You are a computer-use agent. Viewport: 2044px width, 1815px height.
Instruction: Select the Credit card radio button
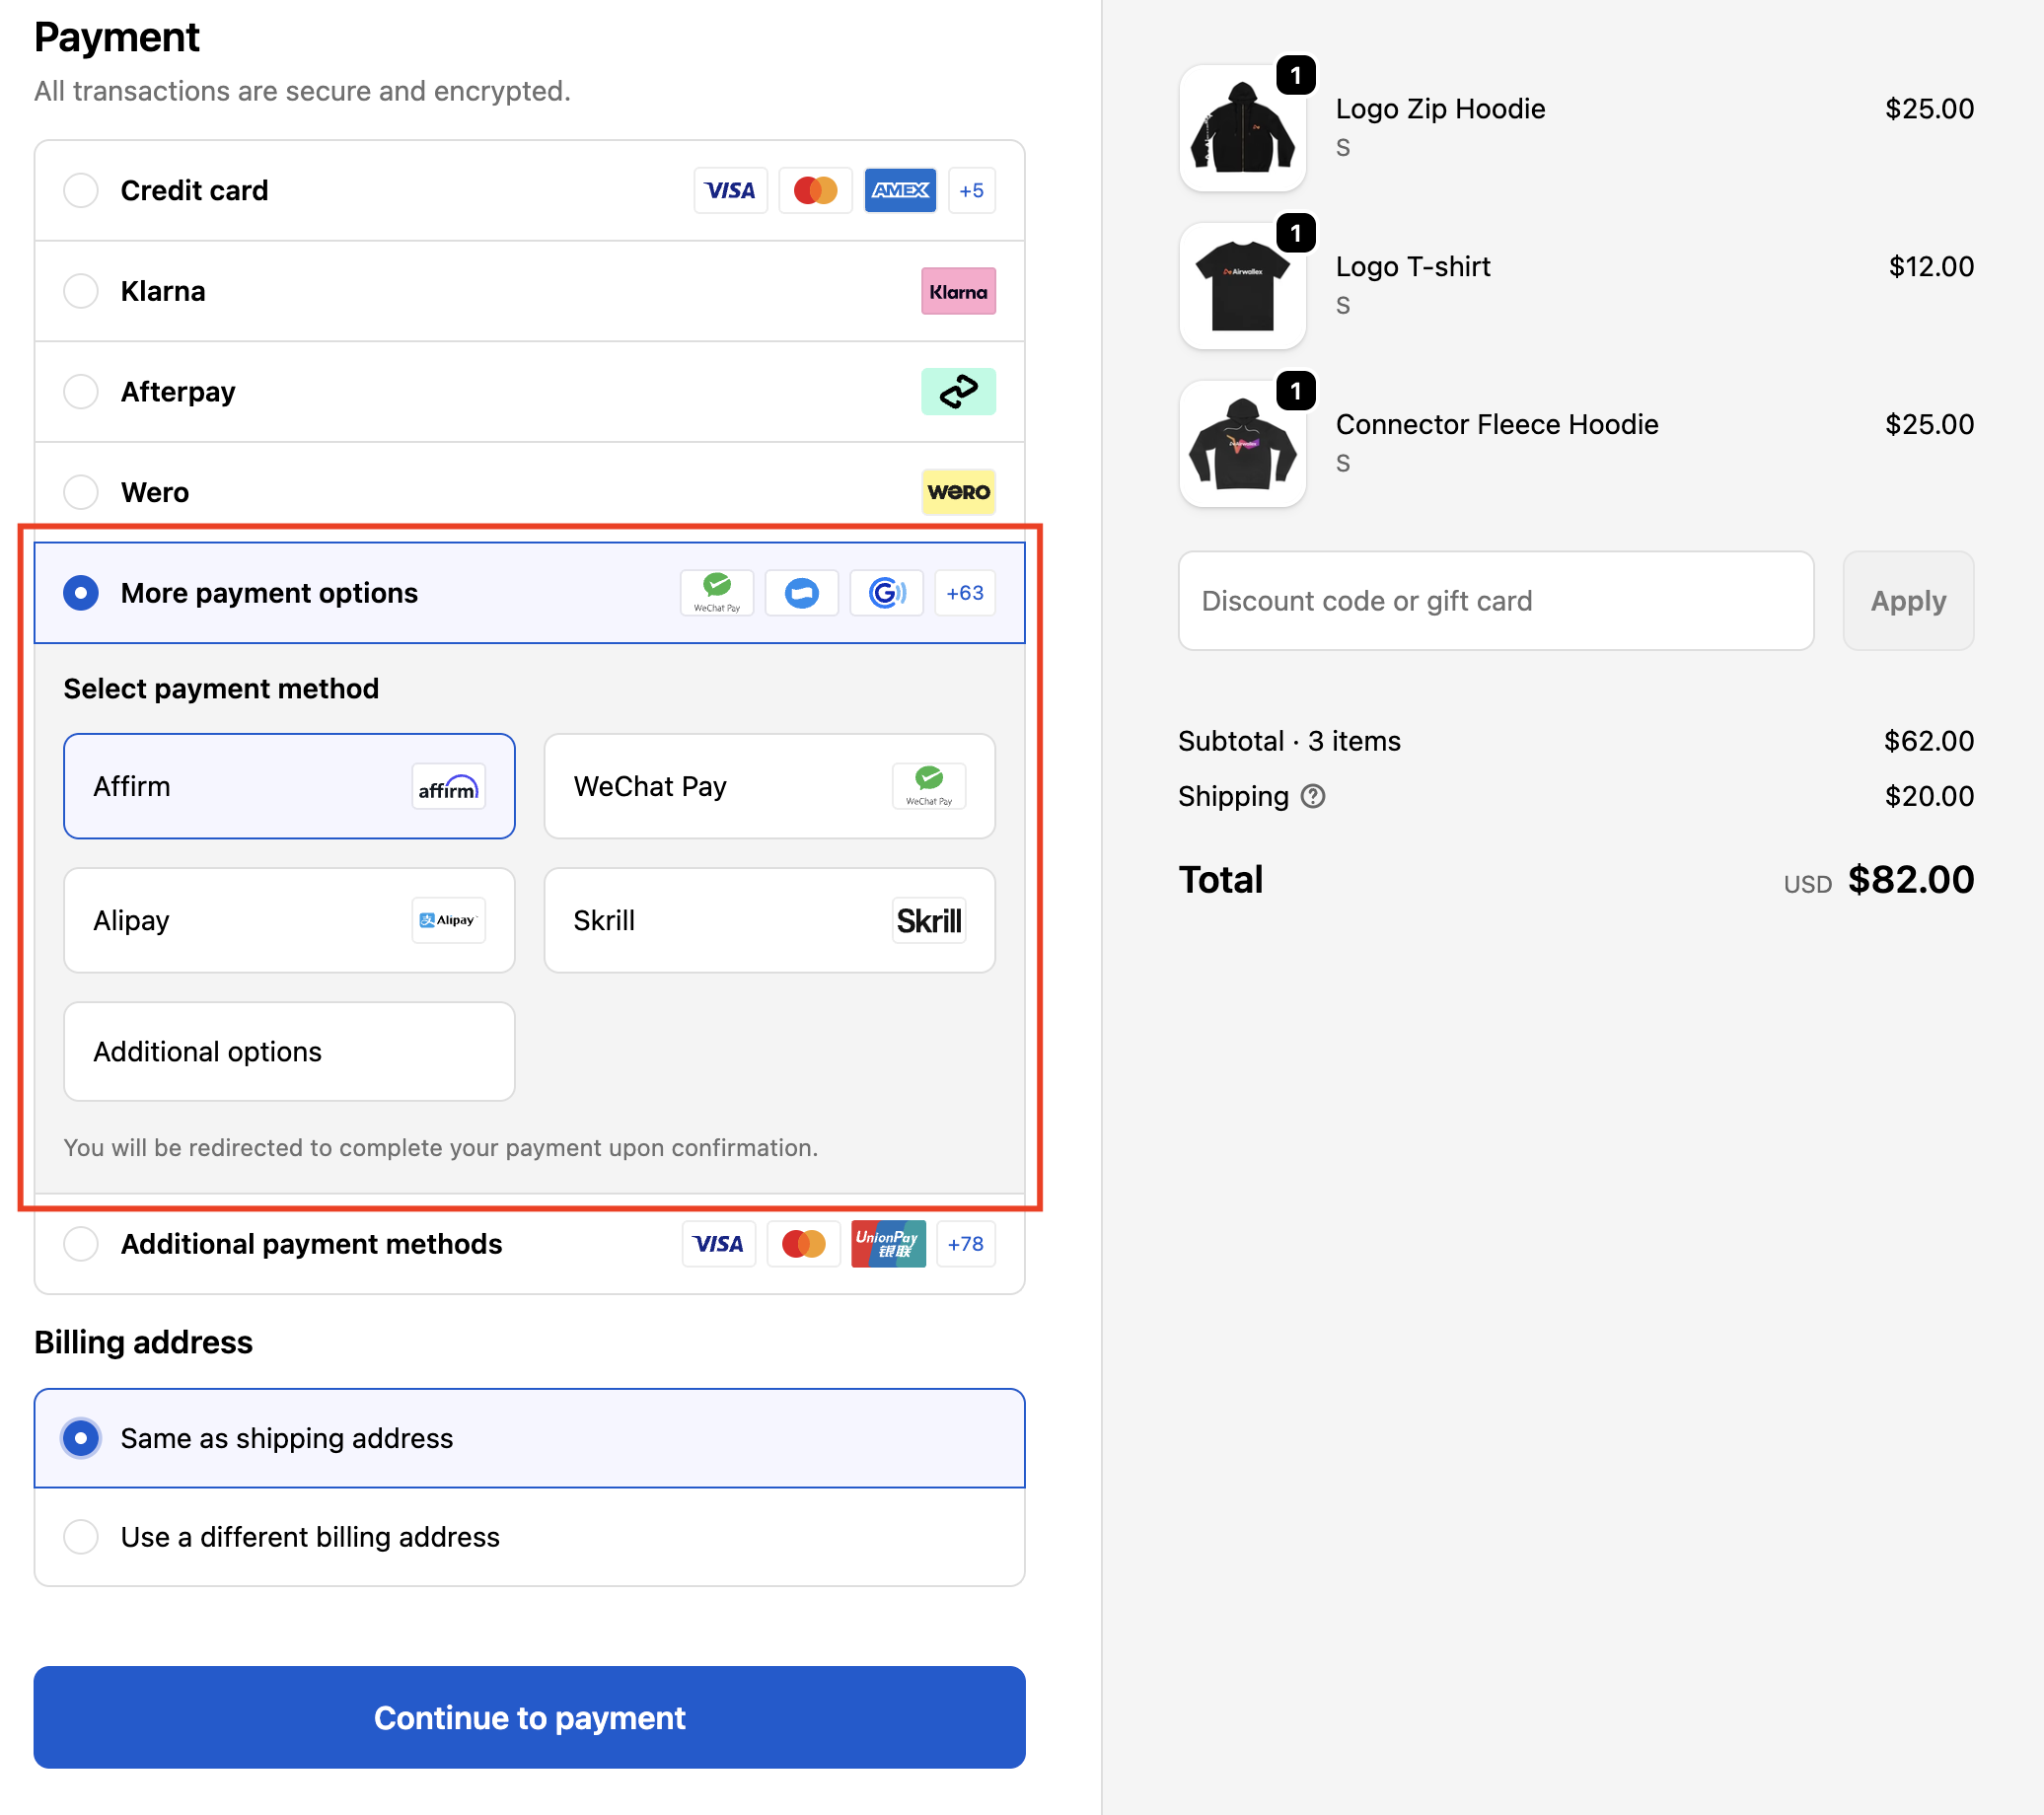tap(81, 190)
